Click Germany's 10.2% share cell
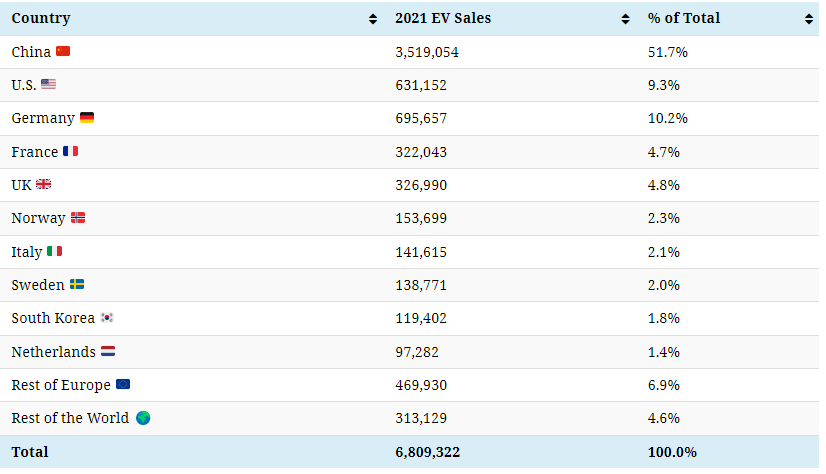 pyautogui.click(x=667, y=118)
